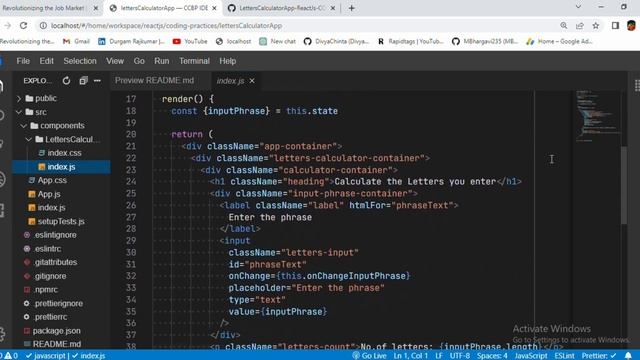This screenshot has height=360, width=640.
Task: Open the Help menu
Action: pos(227,61)
